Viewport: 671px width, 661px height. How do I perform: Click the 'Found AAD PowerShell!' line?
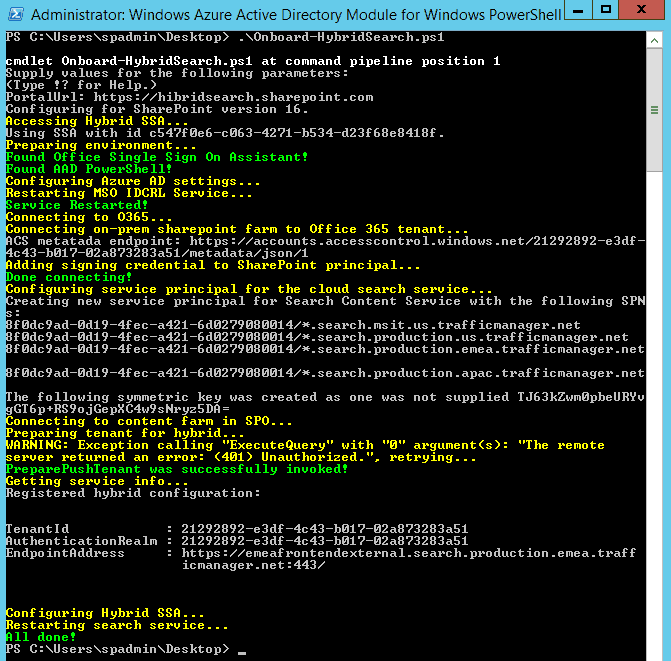[89, 169]
